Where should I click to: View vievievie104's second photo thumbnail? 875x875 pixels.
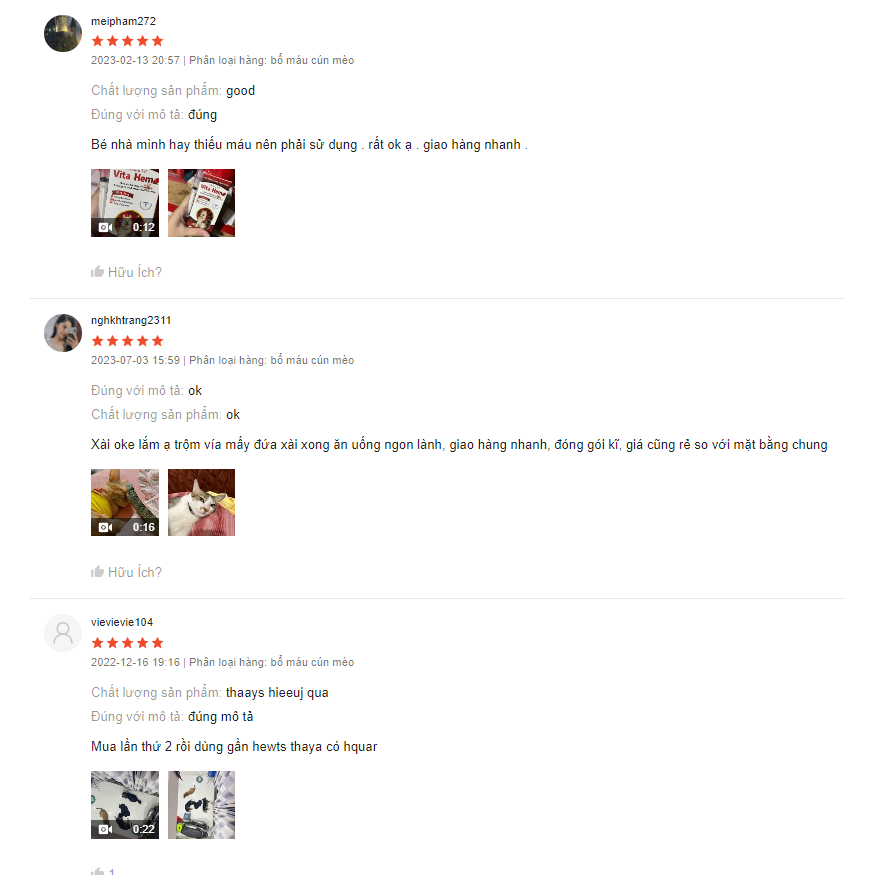point(201,805)
